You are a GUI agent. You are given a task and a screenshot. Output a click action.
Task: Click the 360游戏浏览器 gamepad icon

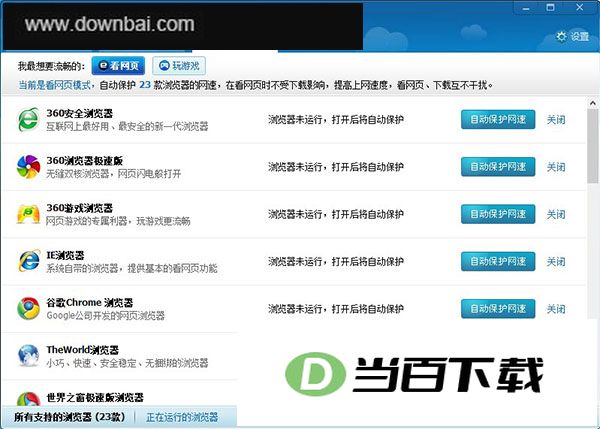pyautogui.click(x=29, y=214)
